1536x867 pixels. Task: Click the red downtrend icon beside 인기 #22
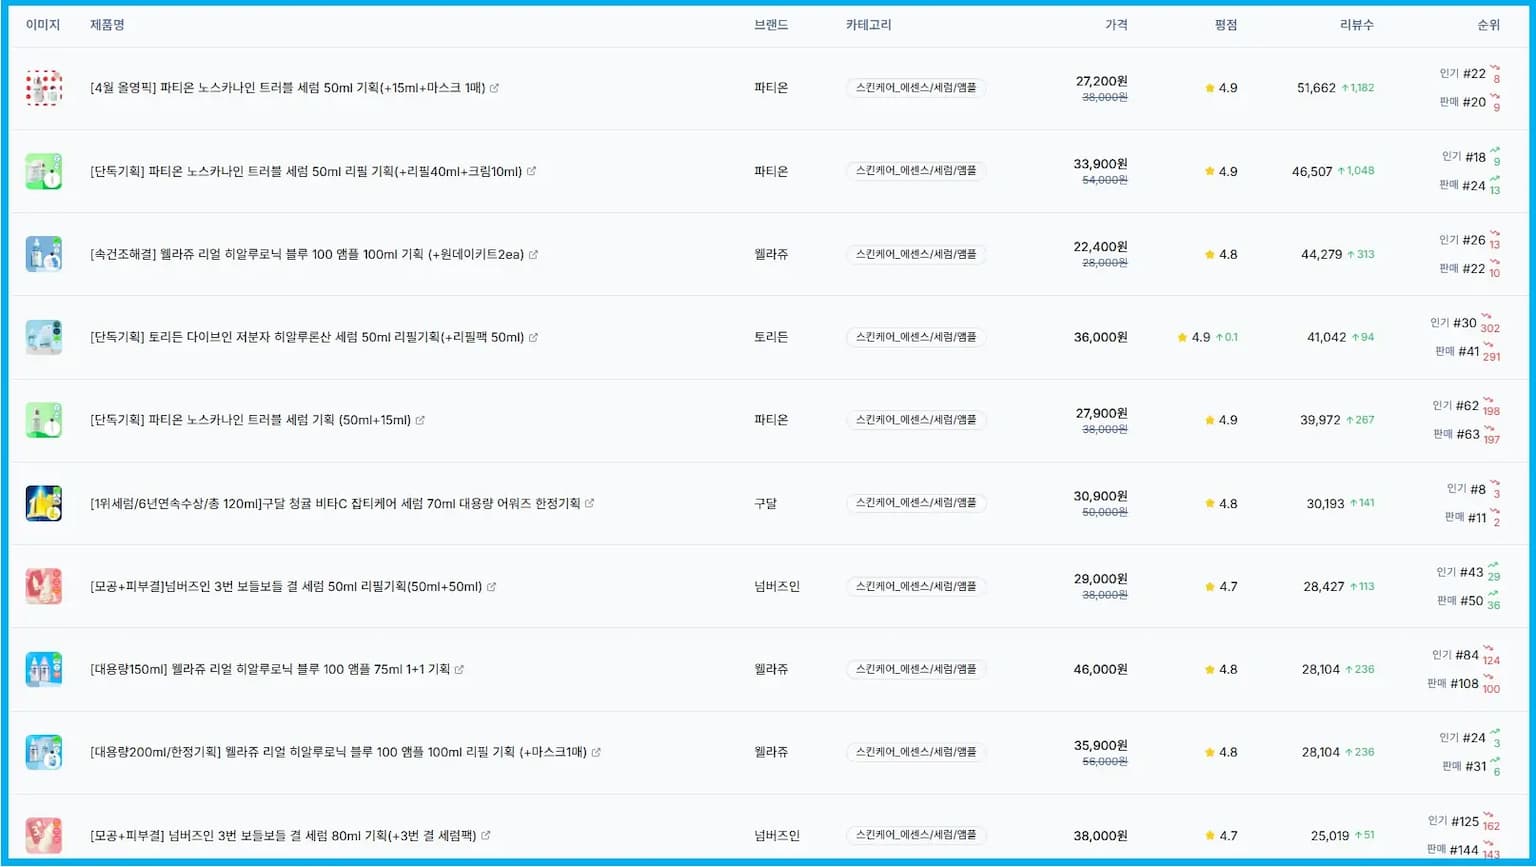point(1495,68)
